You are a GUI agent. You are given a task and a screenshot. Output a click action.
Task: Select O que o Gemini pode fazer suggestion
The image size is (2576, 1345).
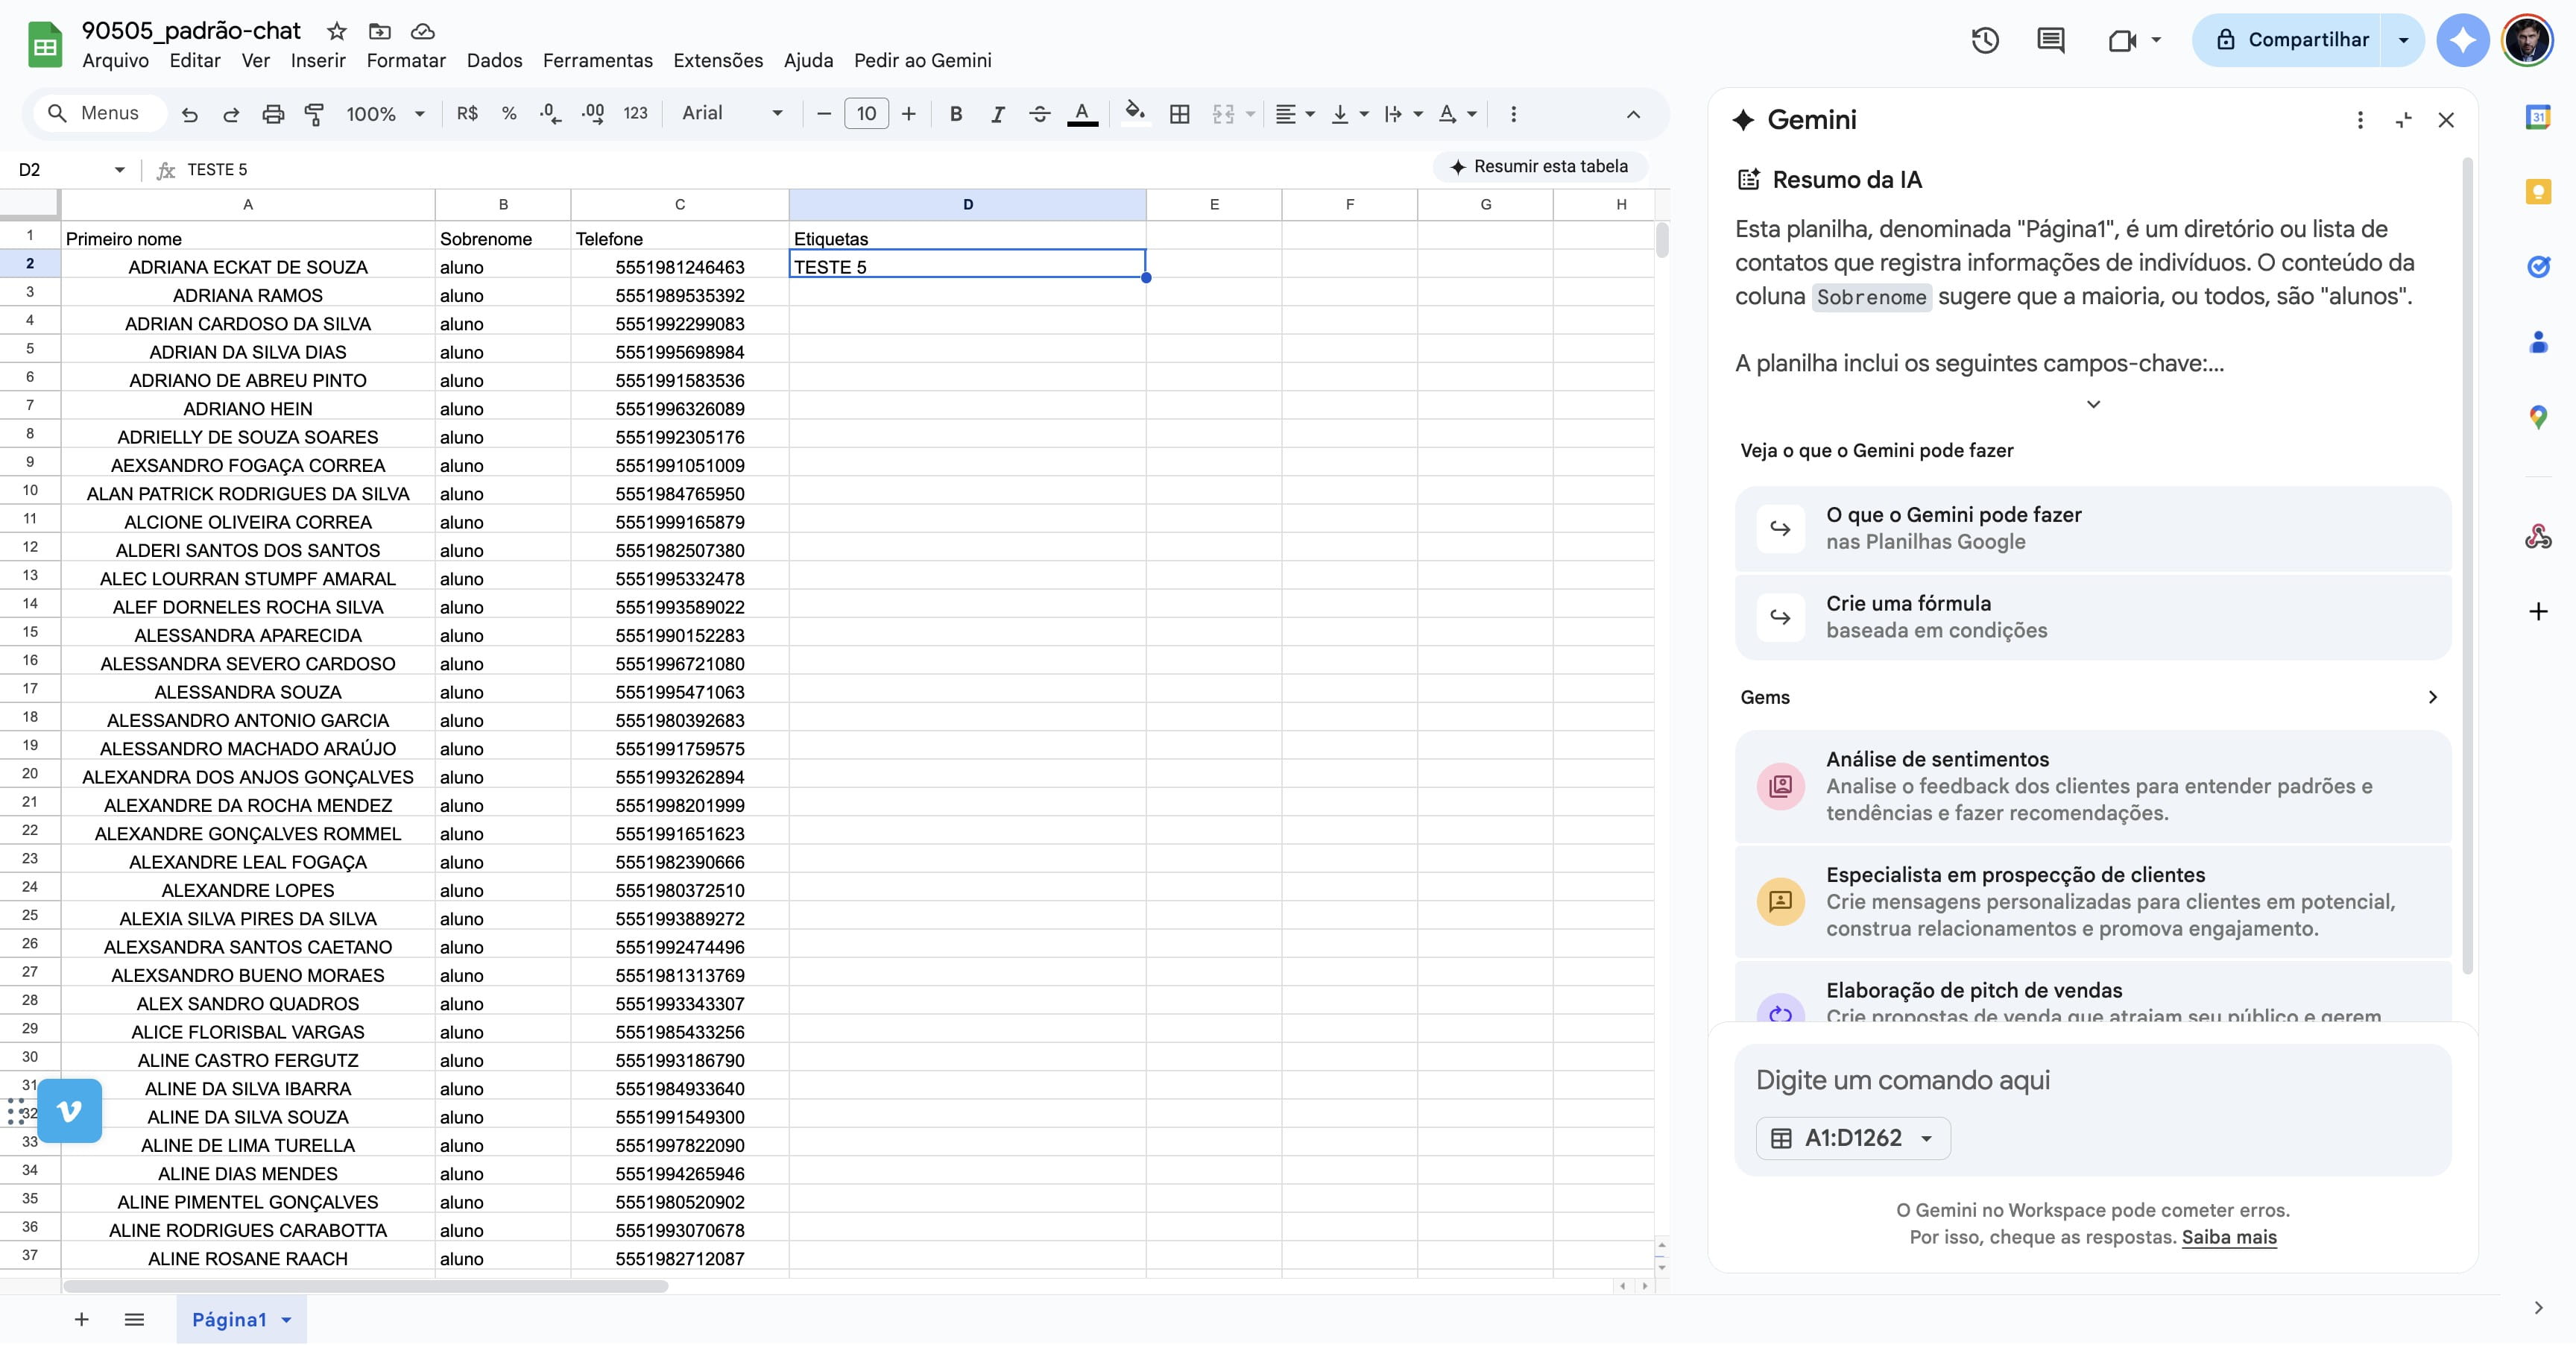pos(2093,528)
